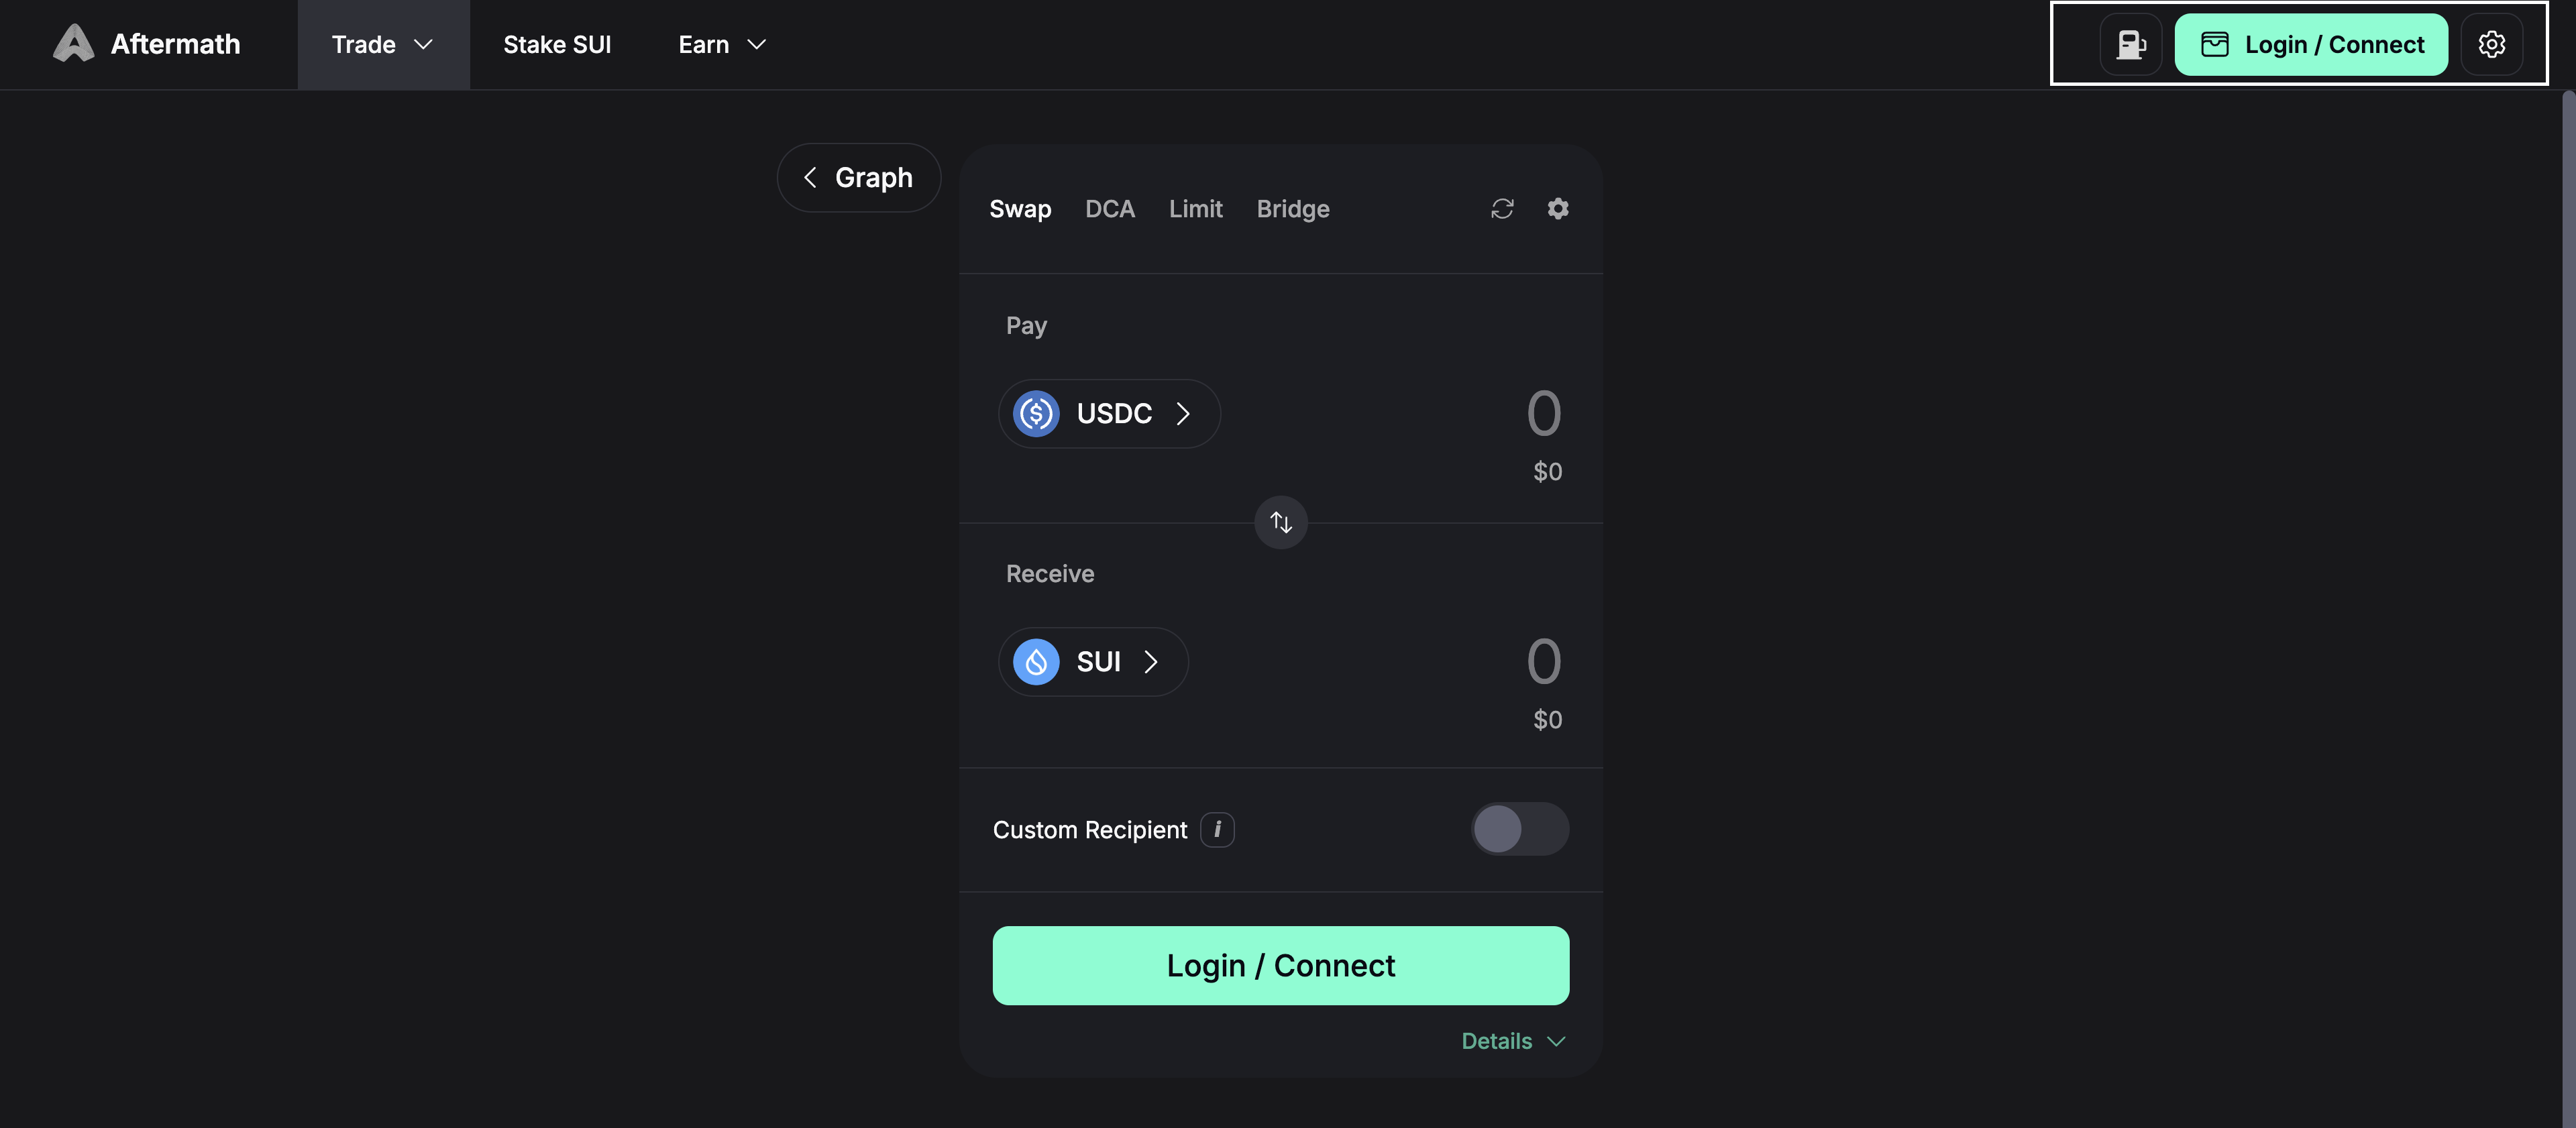This screenshot has width=2576, height=1128.
Task: Enable the Custom Recipient toggle
Action: (1519, 830)
